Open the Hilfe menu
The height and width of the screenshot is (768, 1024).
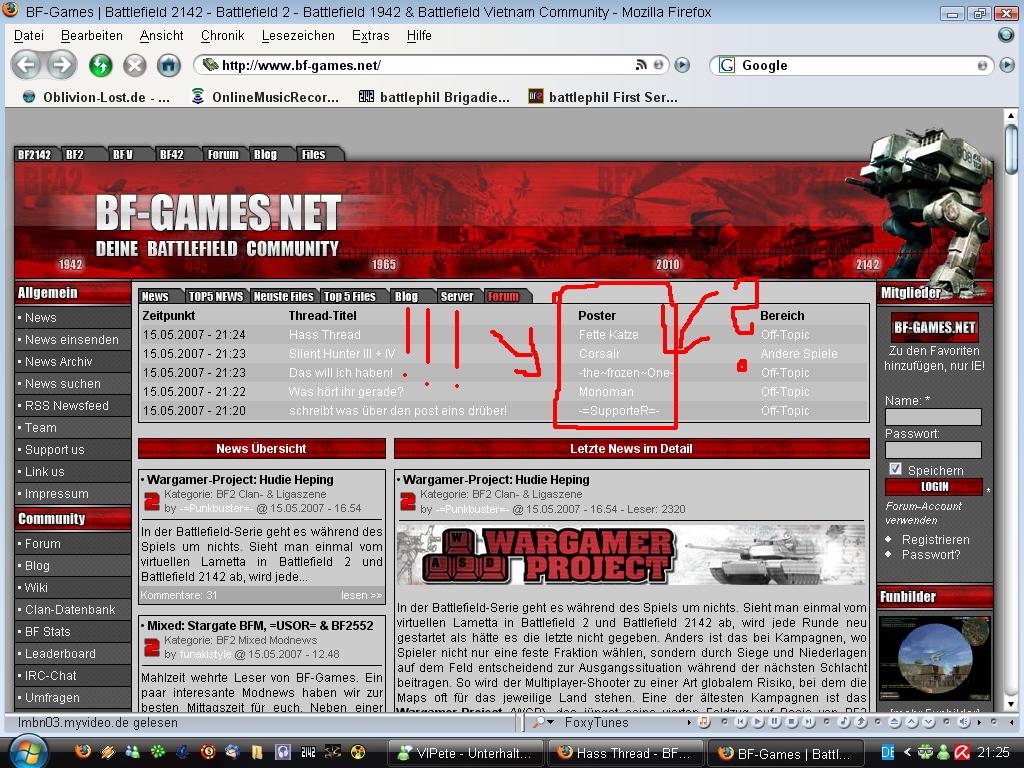coord(419,35)
